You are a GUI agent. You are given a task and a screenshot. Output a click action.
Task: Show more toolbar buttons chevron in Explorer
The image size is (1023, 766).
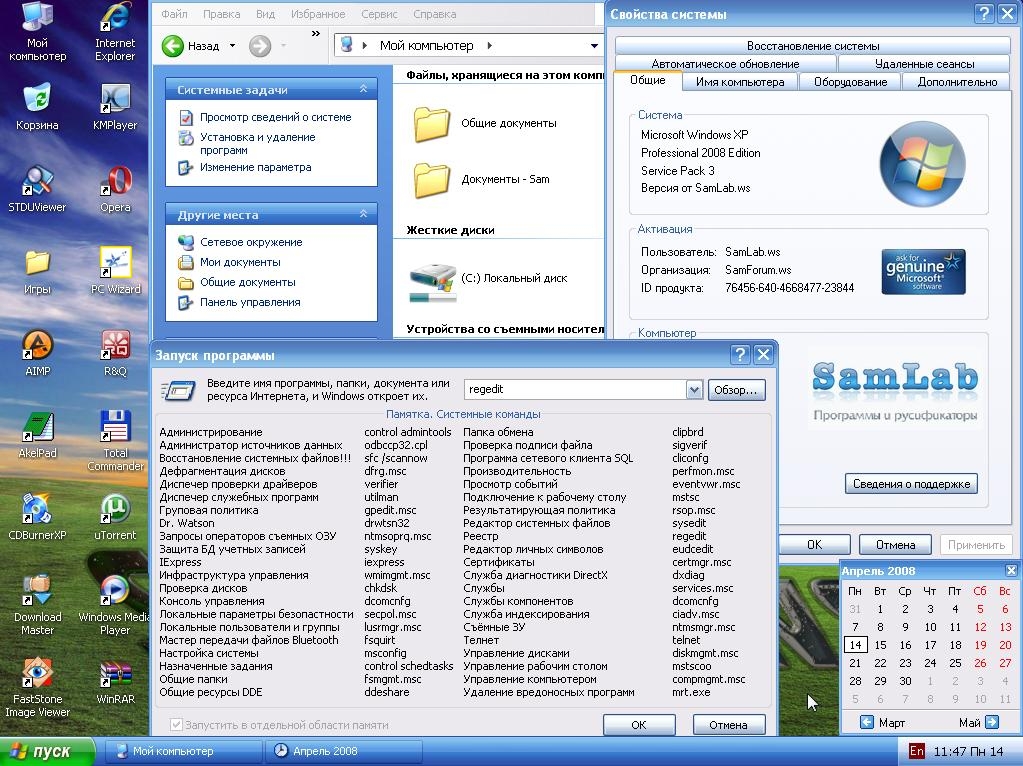point(316,33)
